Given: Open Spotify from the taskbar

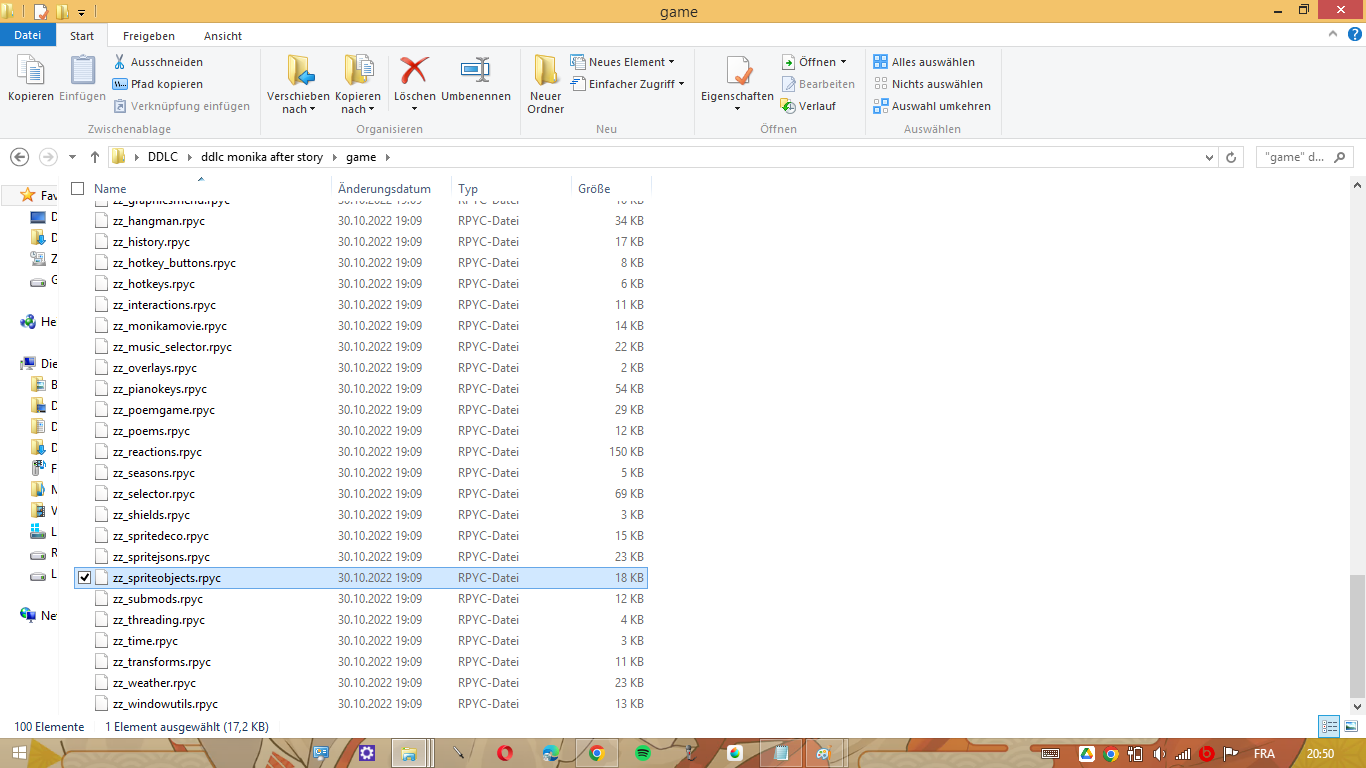Looking at the screenshot, I should 642,755.
